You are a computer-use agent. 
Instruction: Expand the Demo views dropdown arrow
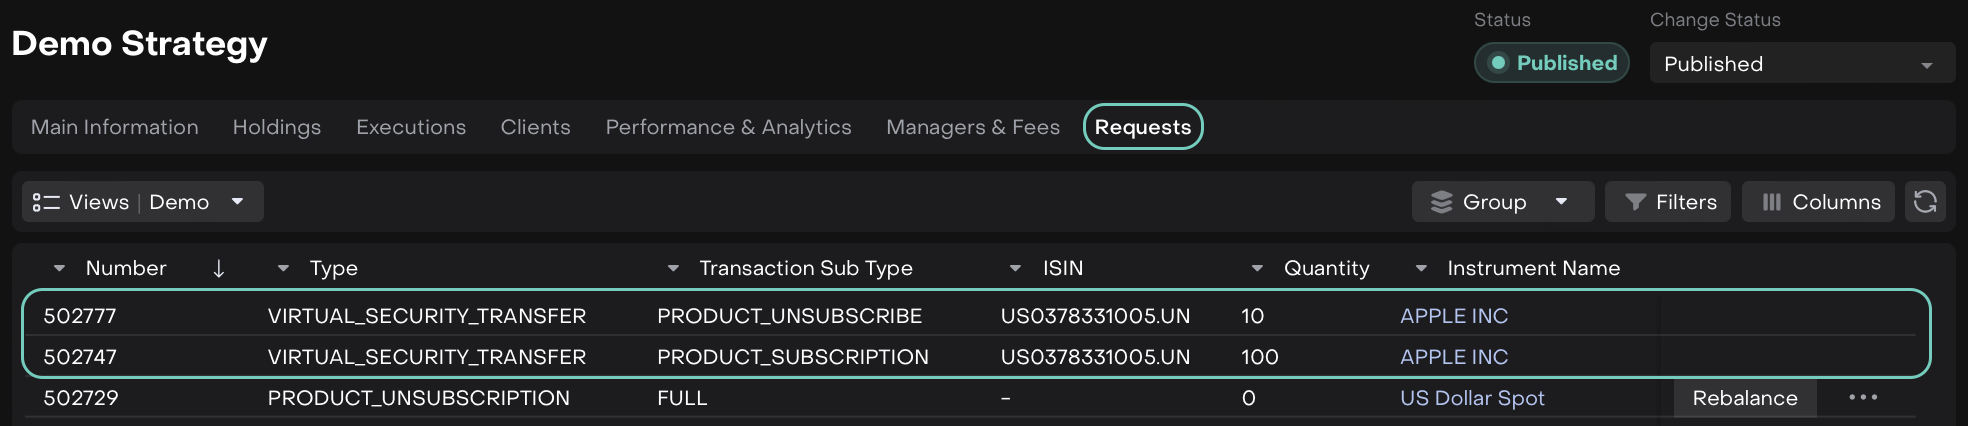(238, 202)
